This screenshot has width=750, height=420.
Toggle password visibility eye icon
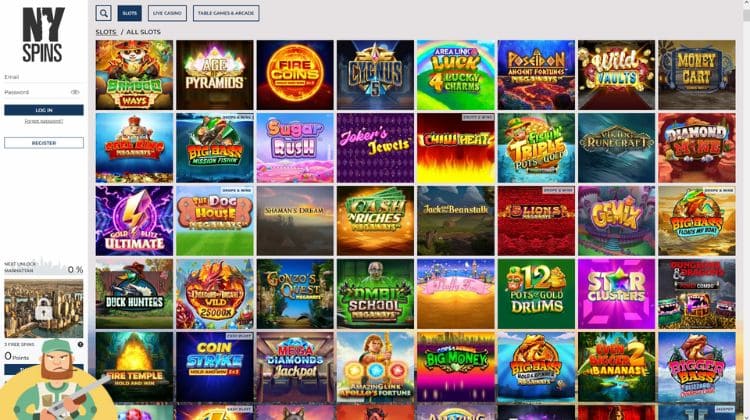75,92
